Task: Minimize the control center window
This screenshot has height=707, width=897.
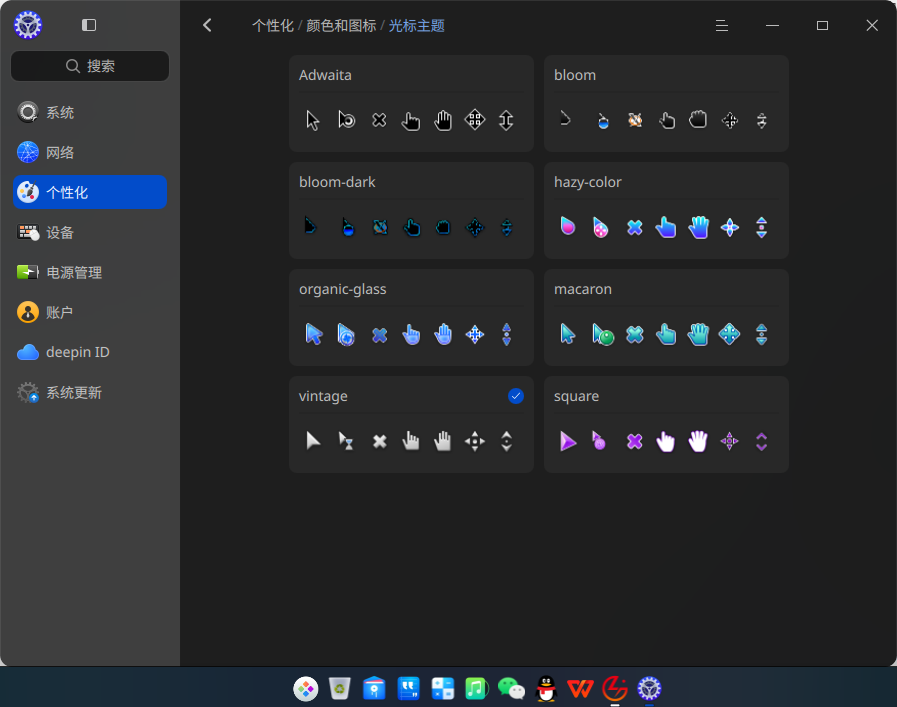Action: click(x=772, y=25)
